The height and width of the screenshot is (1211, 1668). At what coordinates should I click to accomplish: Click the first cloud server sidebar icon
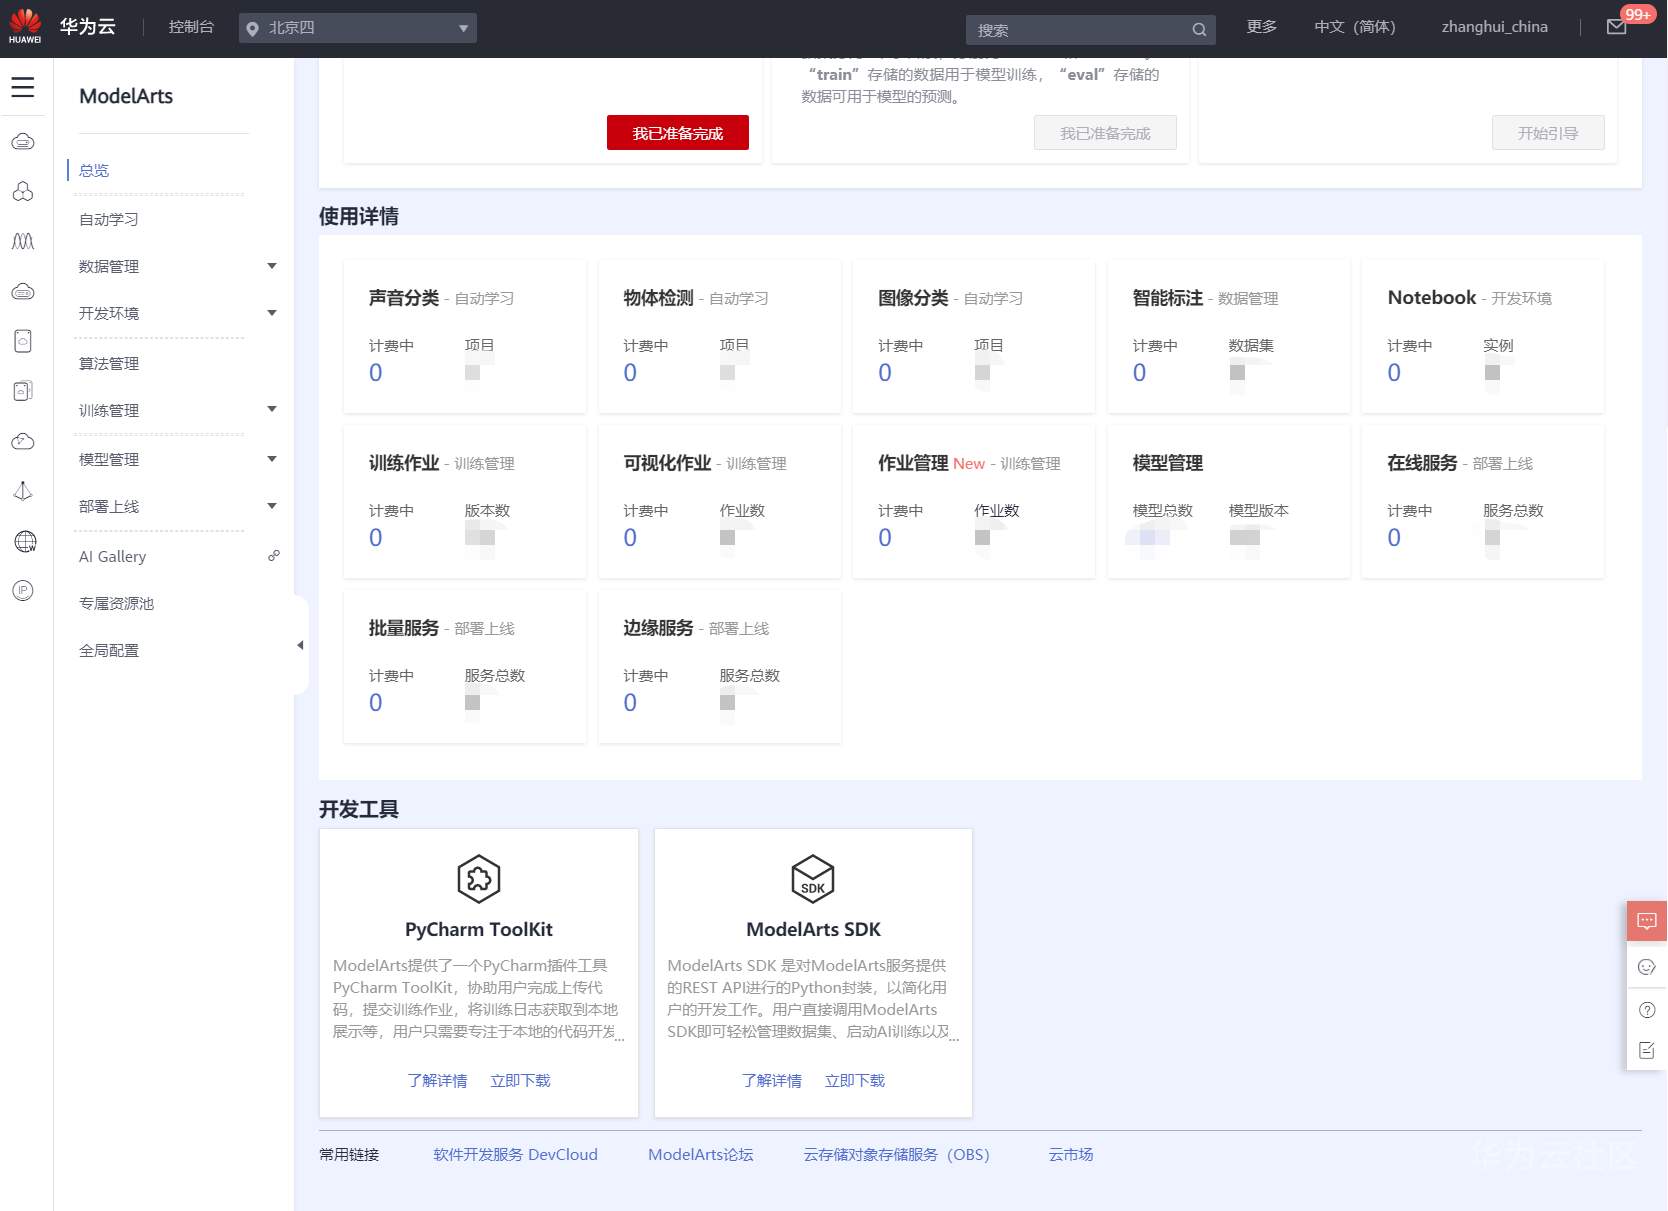[x=23, y=142]
